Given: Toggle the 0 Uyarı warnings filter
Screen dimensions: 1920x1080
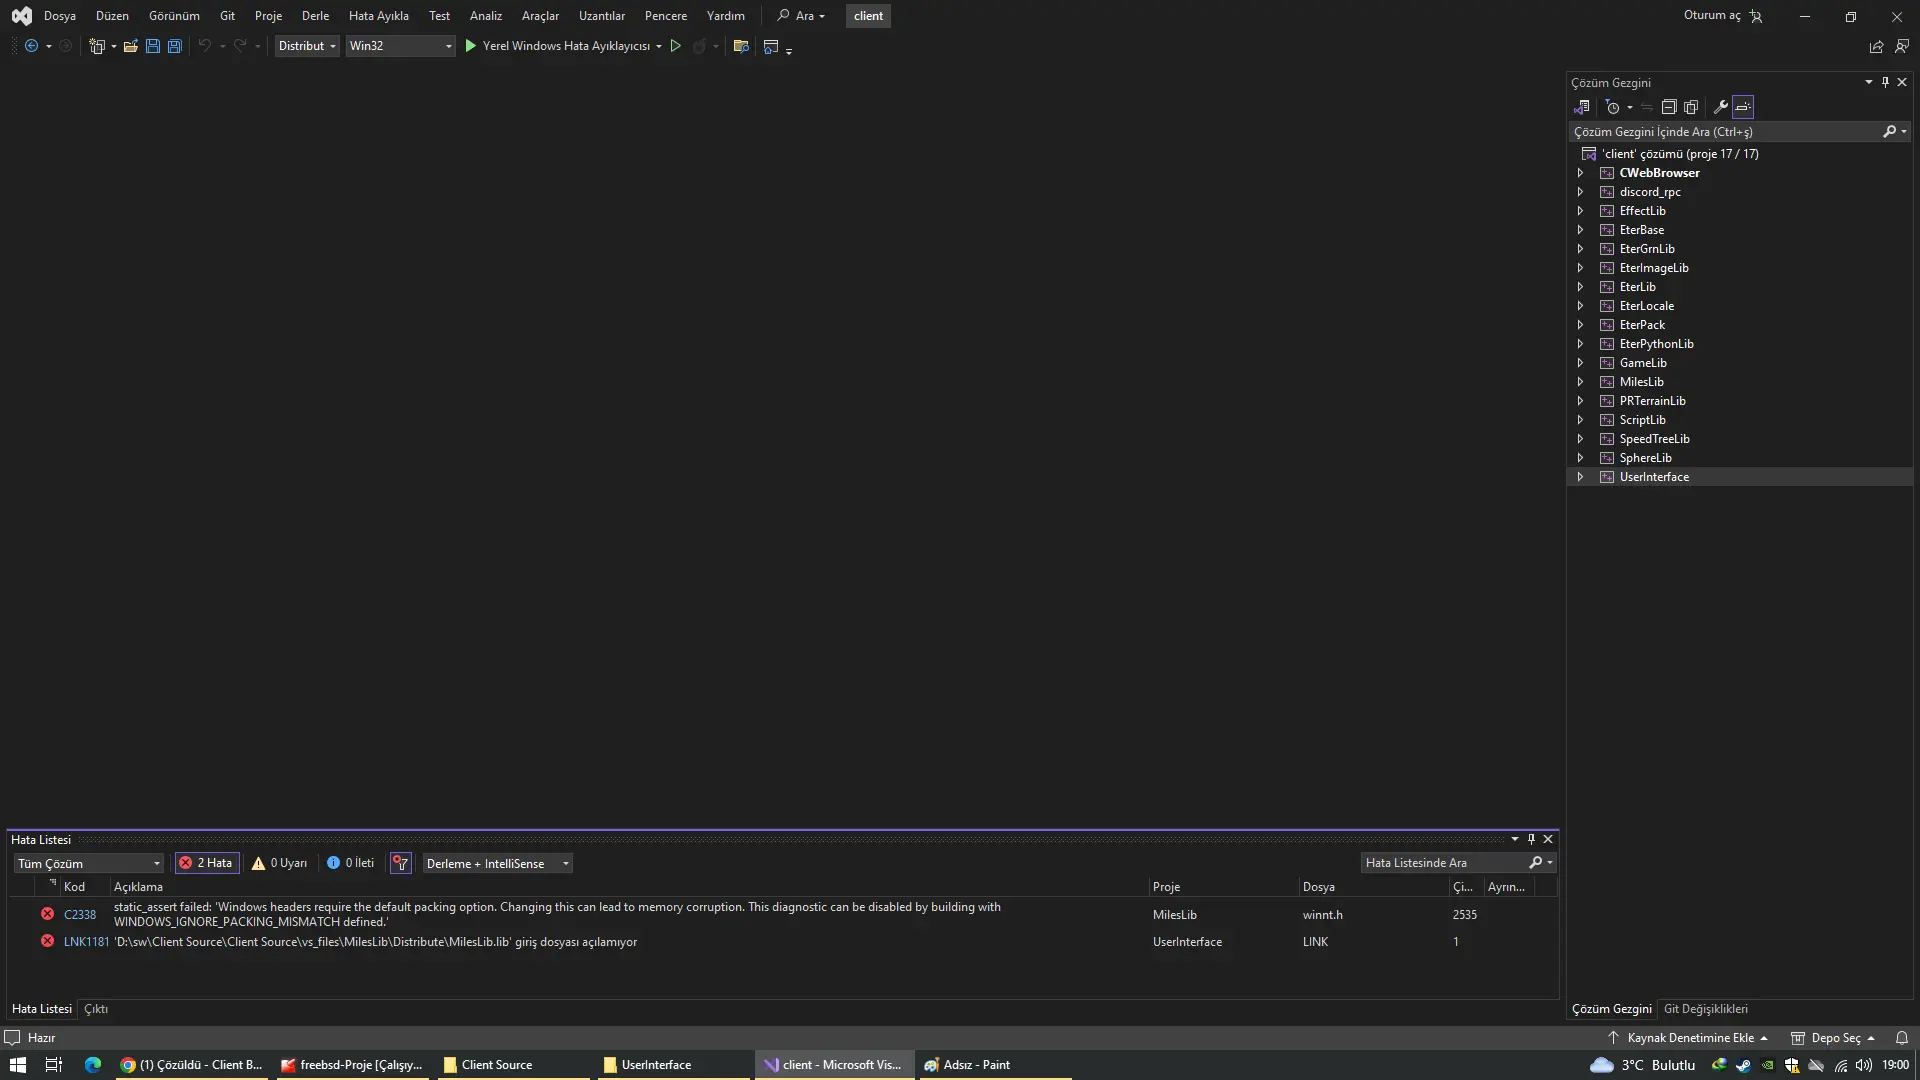Looking at the screenshot, I should coord(279,863).
